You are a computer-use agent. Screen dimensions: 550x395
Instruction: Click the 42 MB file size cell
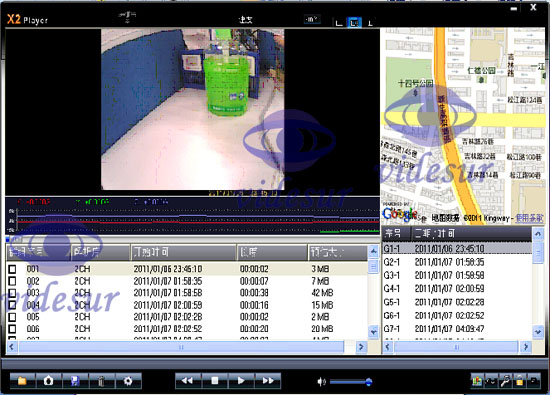coord(322,293)
